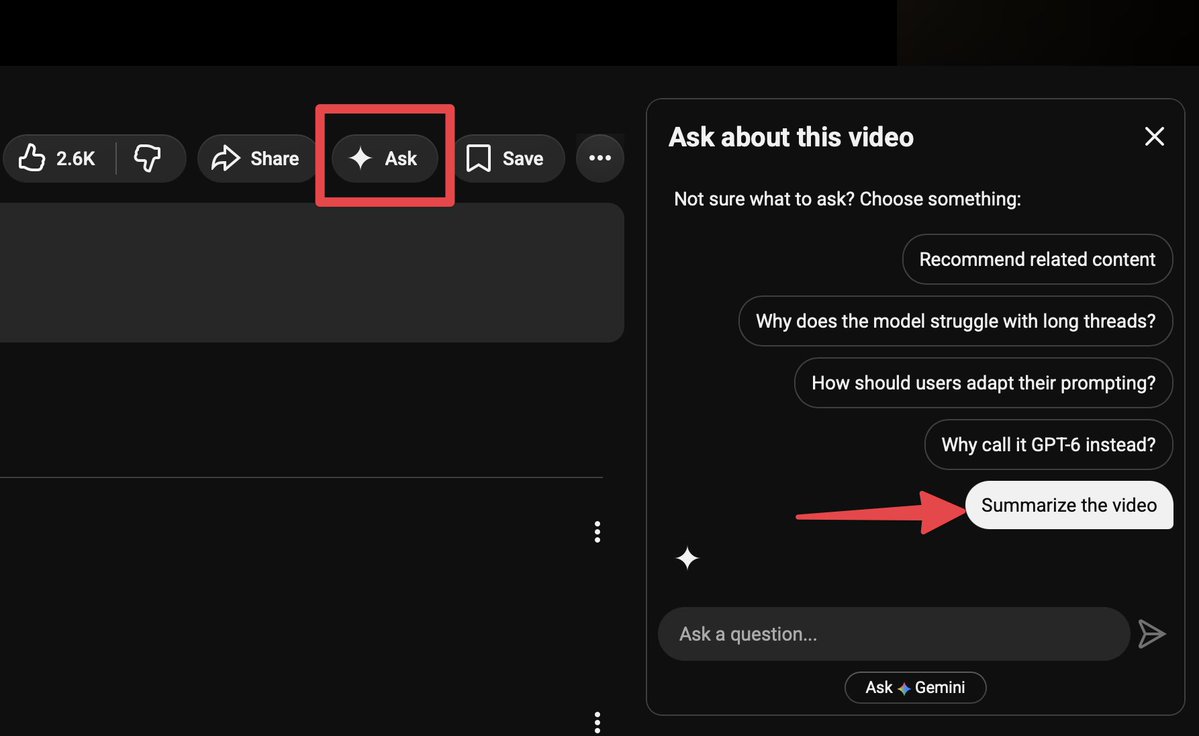
Task: Expand the video description box
Action: click(x=312, y=273)
